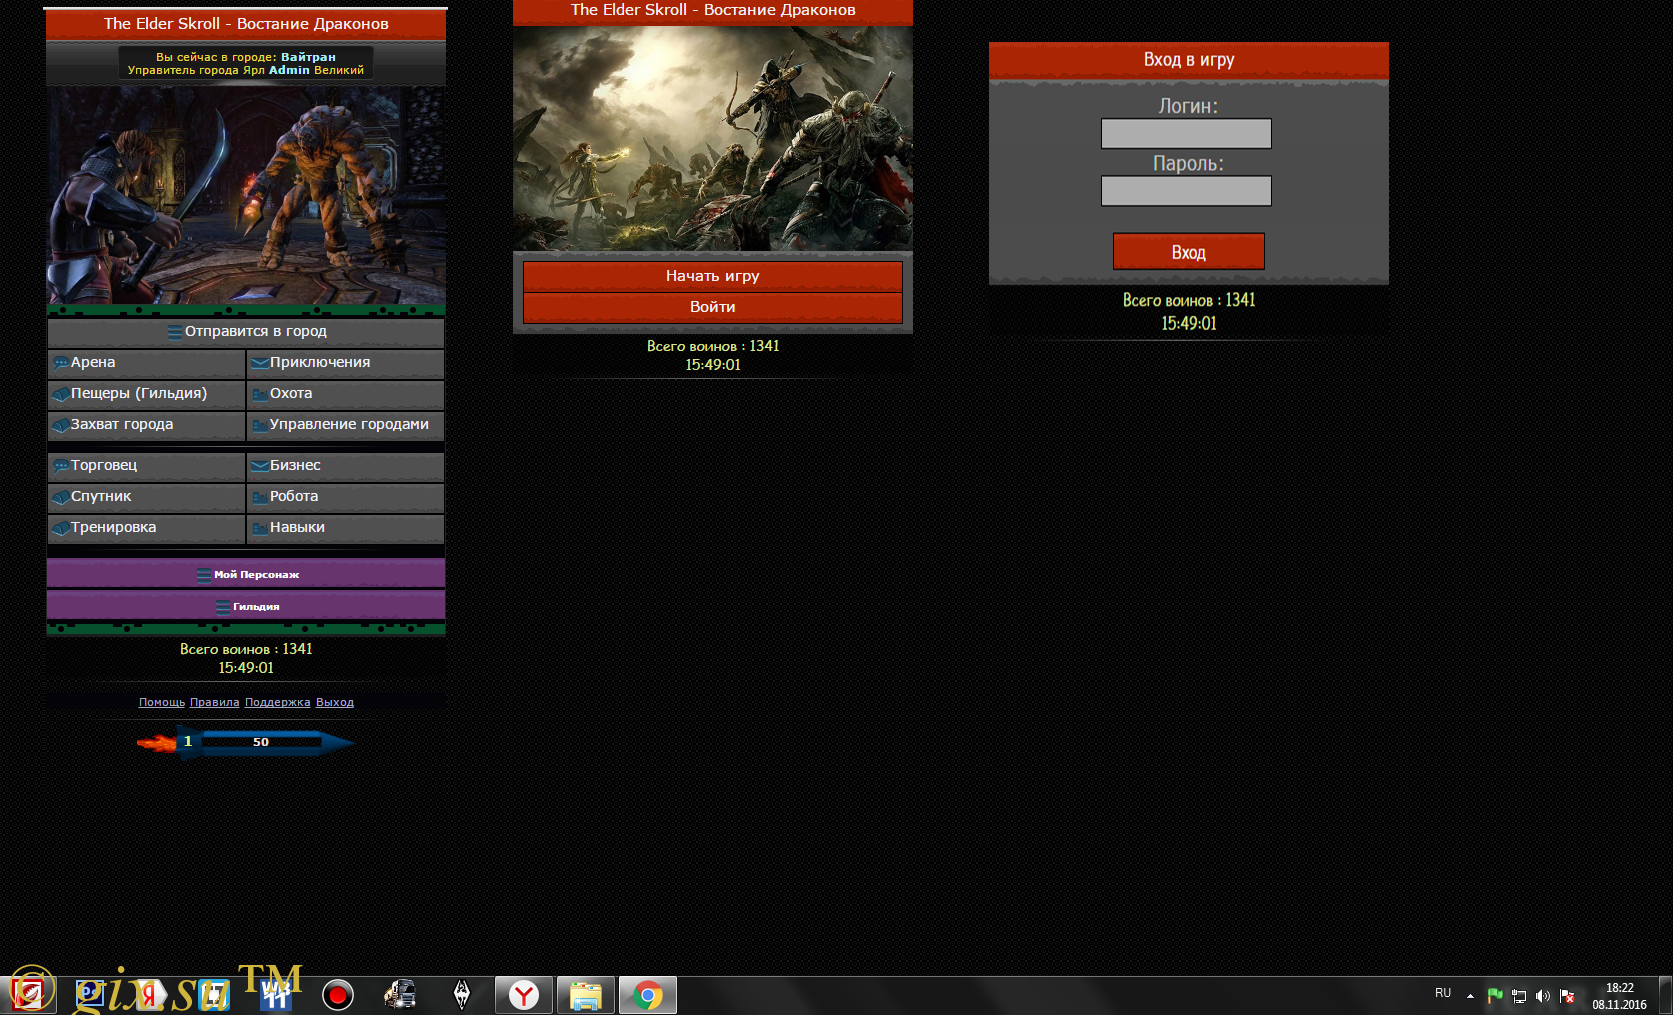Show hidden tray icons arrow
The image size is (1673, 1015).
pos(1470,996)
